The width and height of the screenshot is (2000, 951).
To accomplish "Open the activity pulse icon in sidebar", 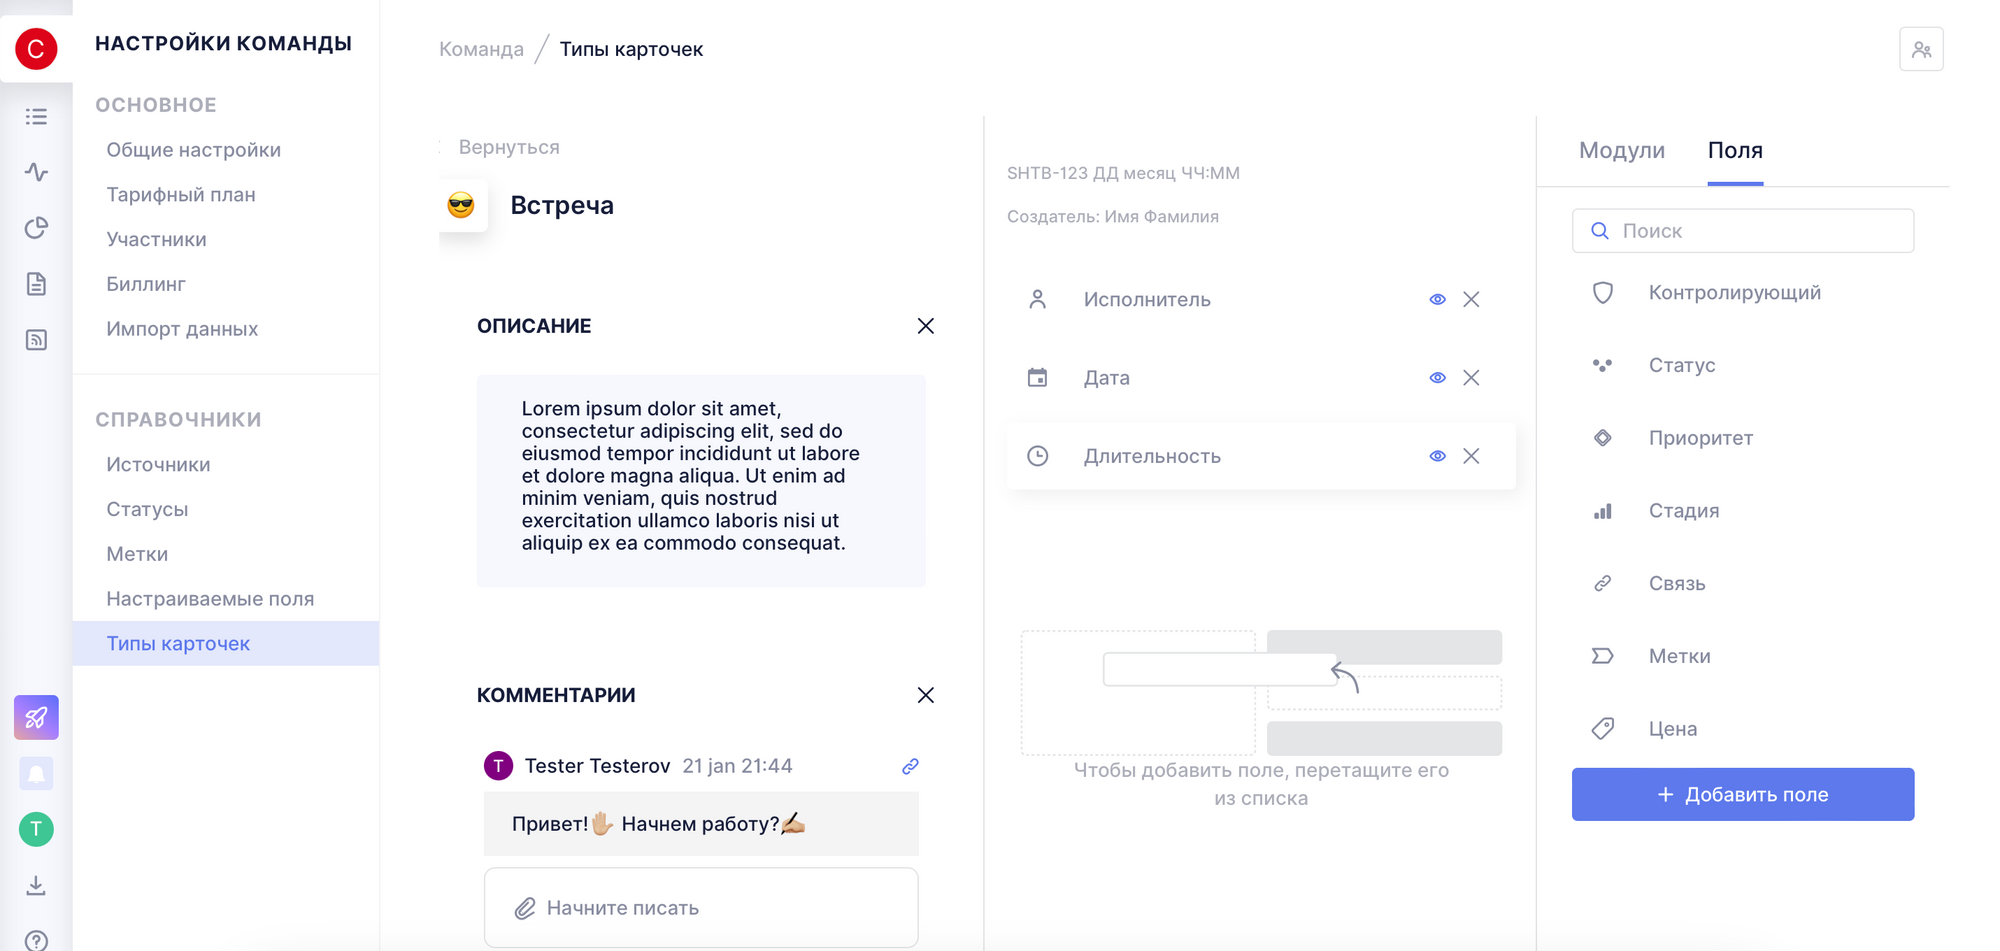I will pos(36,172).
